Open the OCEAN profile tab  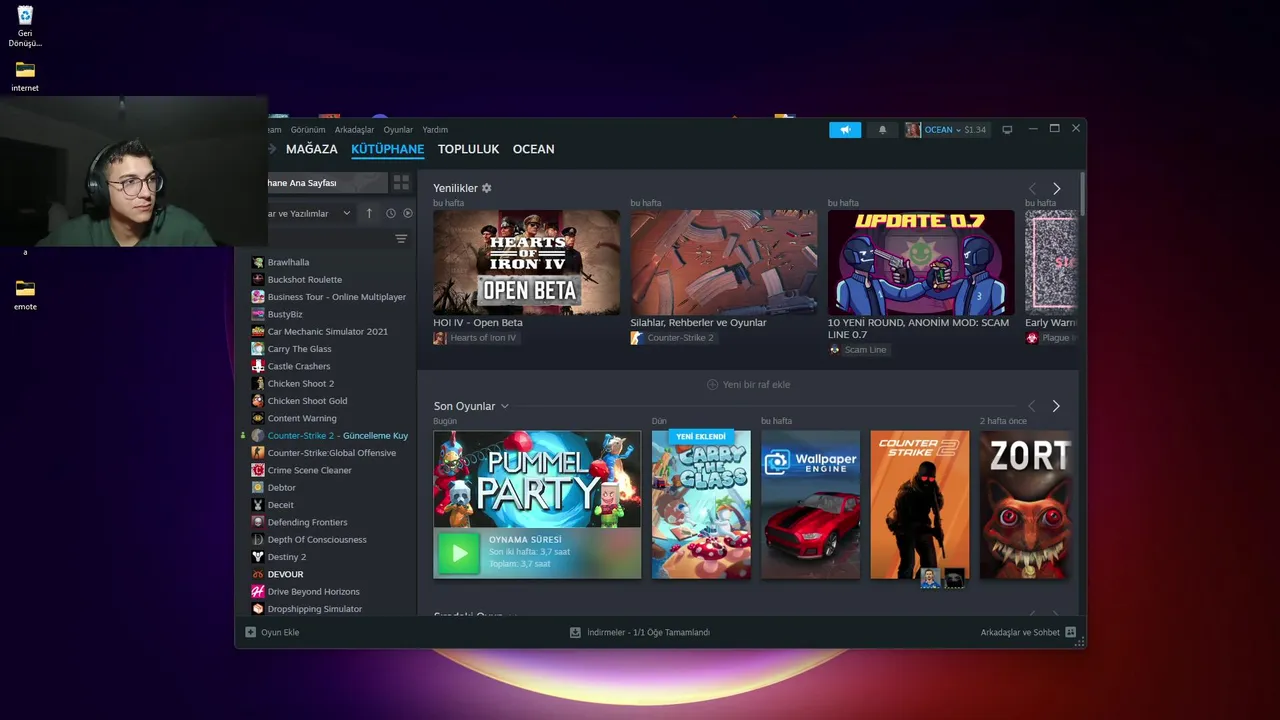[533, 149]
